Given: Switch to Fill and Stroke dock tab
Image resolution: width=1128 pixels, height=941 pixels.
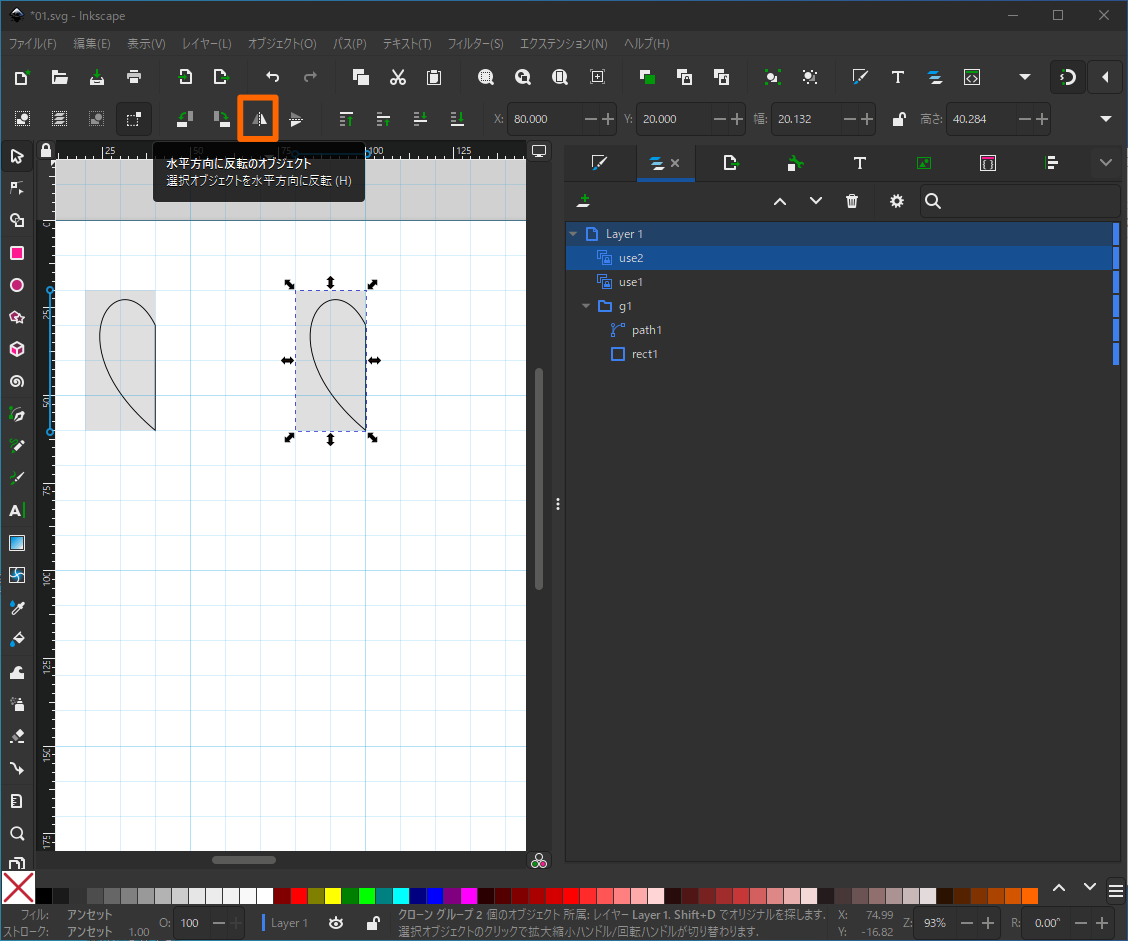Looking at the screenshot, I should pyautogui.click(x=599, y=163).
